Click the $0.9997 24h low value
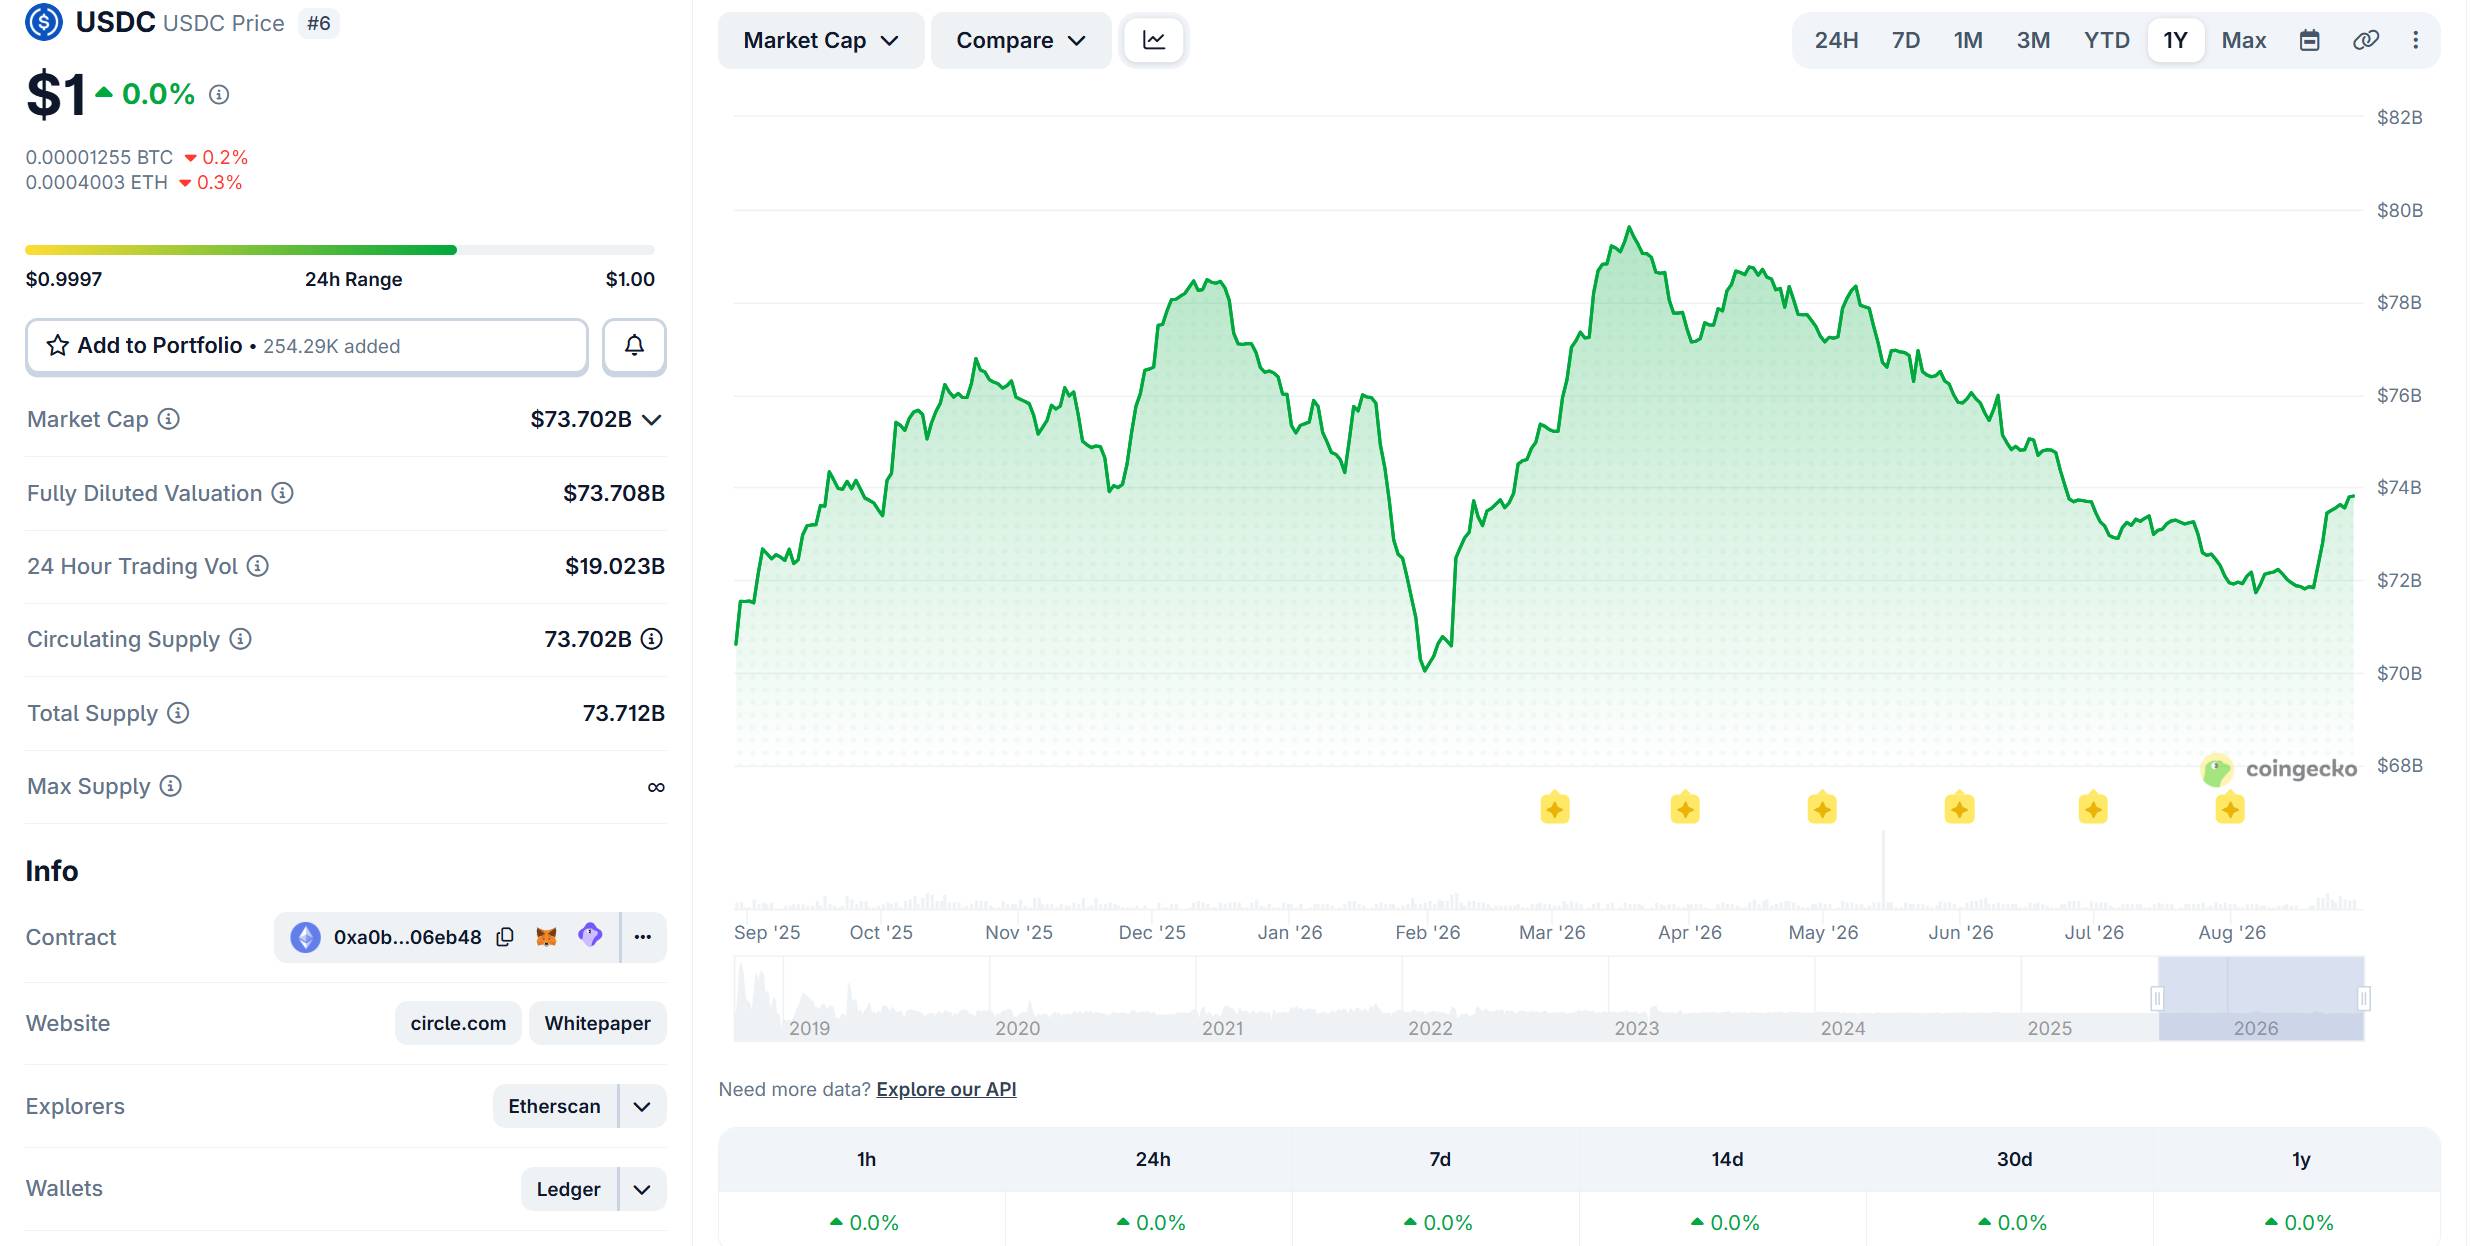 pos(64,279)
